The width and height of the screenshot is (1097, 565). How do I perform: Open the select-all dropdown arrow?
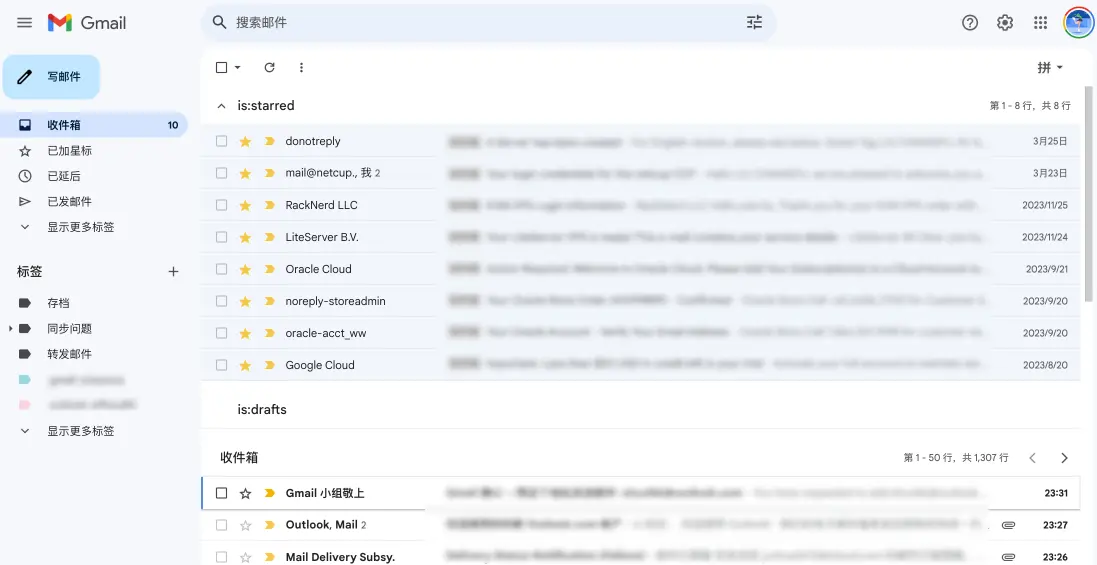237,67
